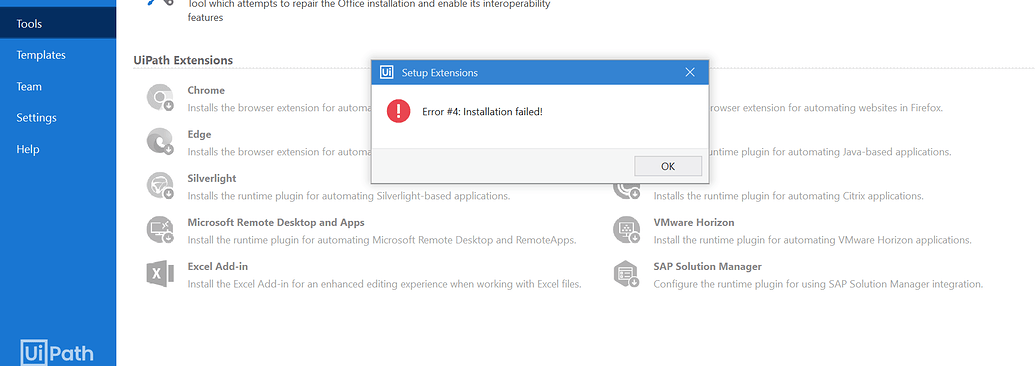Click the Microsoft Remote Desktop plugin icon
This screenshot has width=1035, height=366.
pos(160,230)
